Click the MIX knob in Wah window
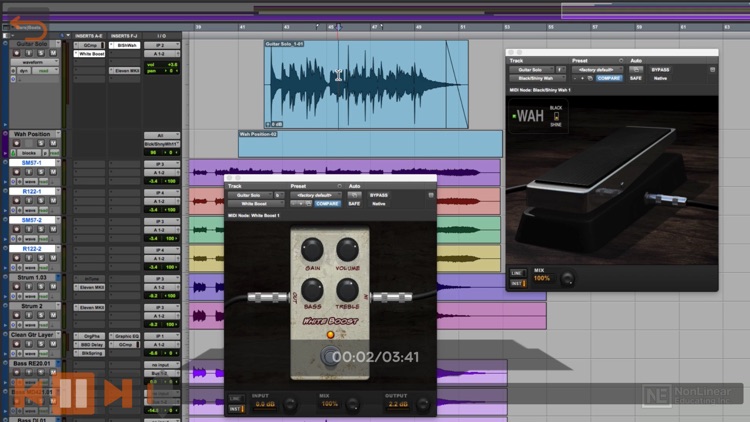The height and width of the screenshot is (422, 750). pyautogui.click(x=567, y=279)
